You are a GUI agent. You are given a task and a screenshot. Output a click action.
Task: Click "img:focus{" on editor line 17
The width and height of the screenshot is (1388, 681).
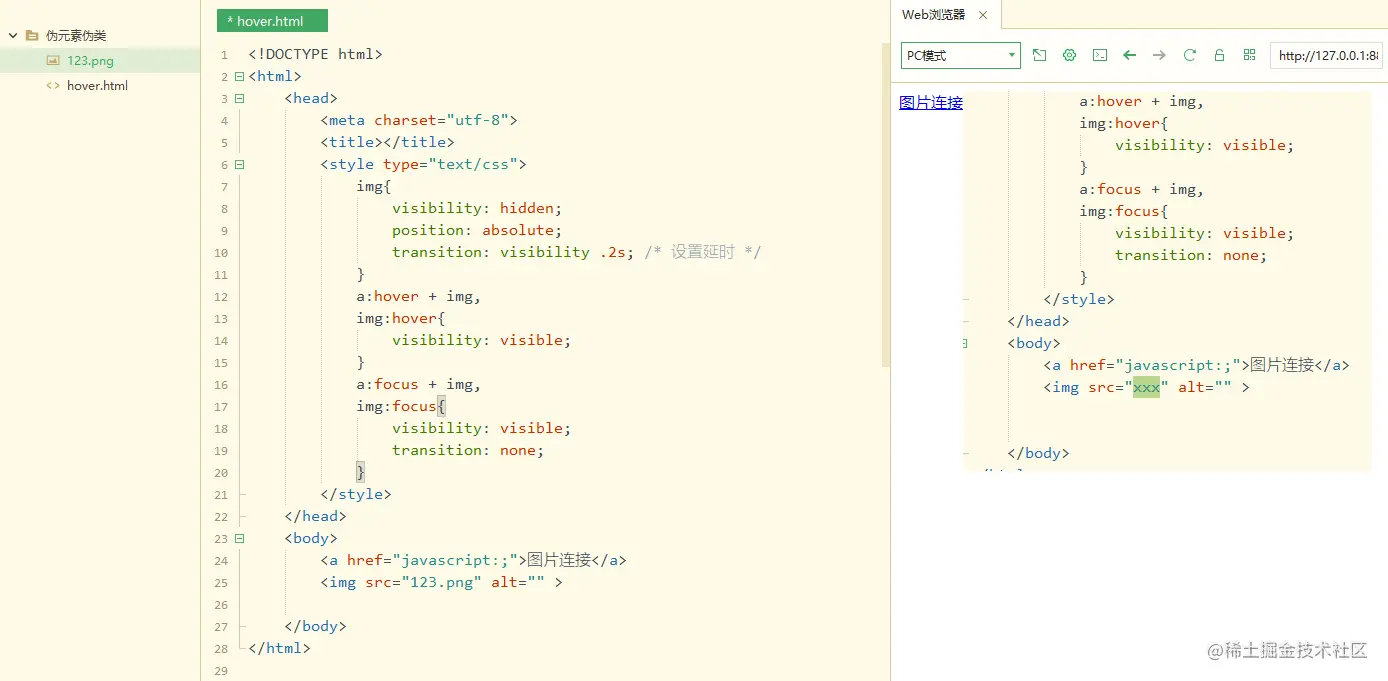point(400,406)
